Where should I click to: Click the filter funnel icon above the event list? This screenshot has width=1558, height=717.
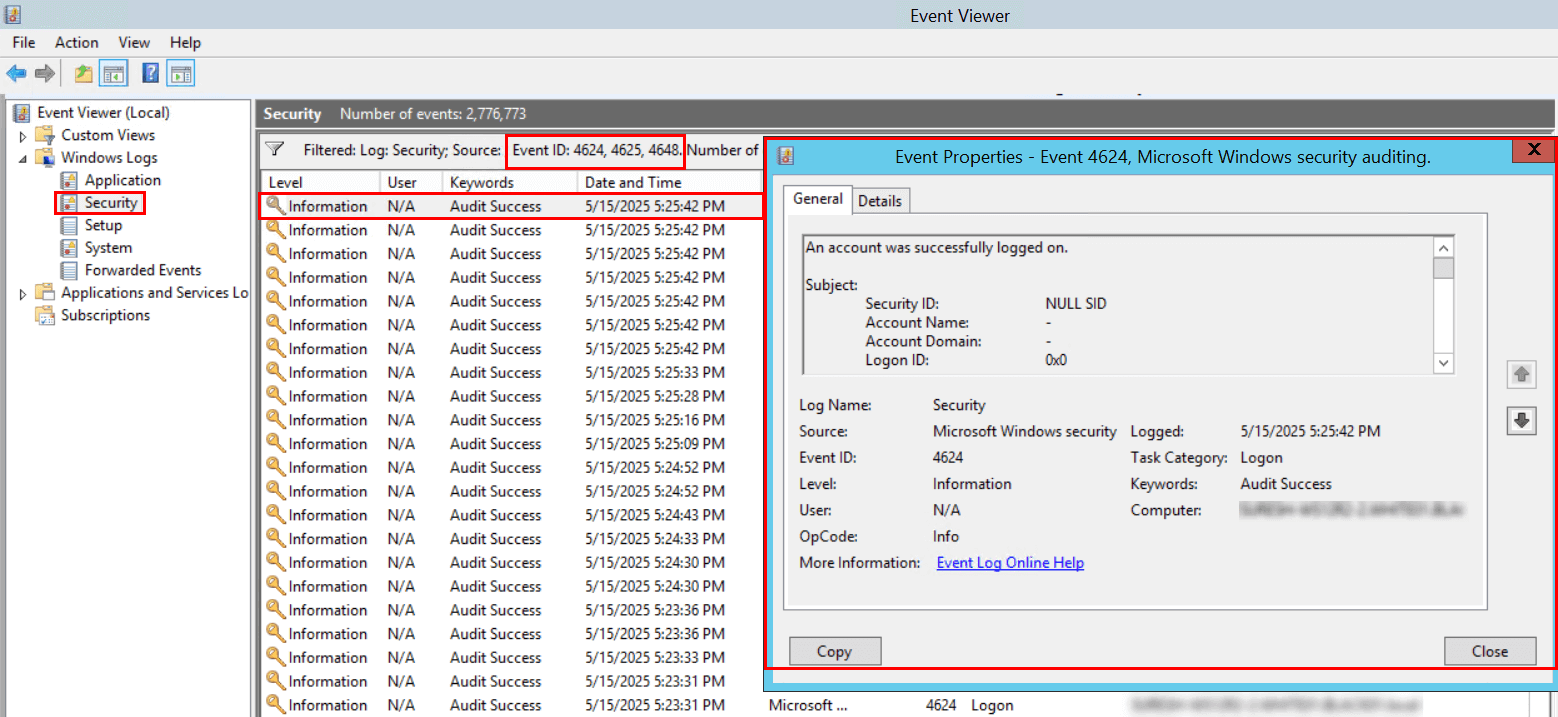click(x=272, y=150)
